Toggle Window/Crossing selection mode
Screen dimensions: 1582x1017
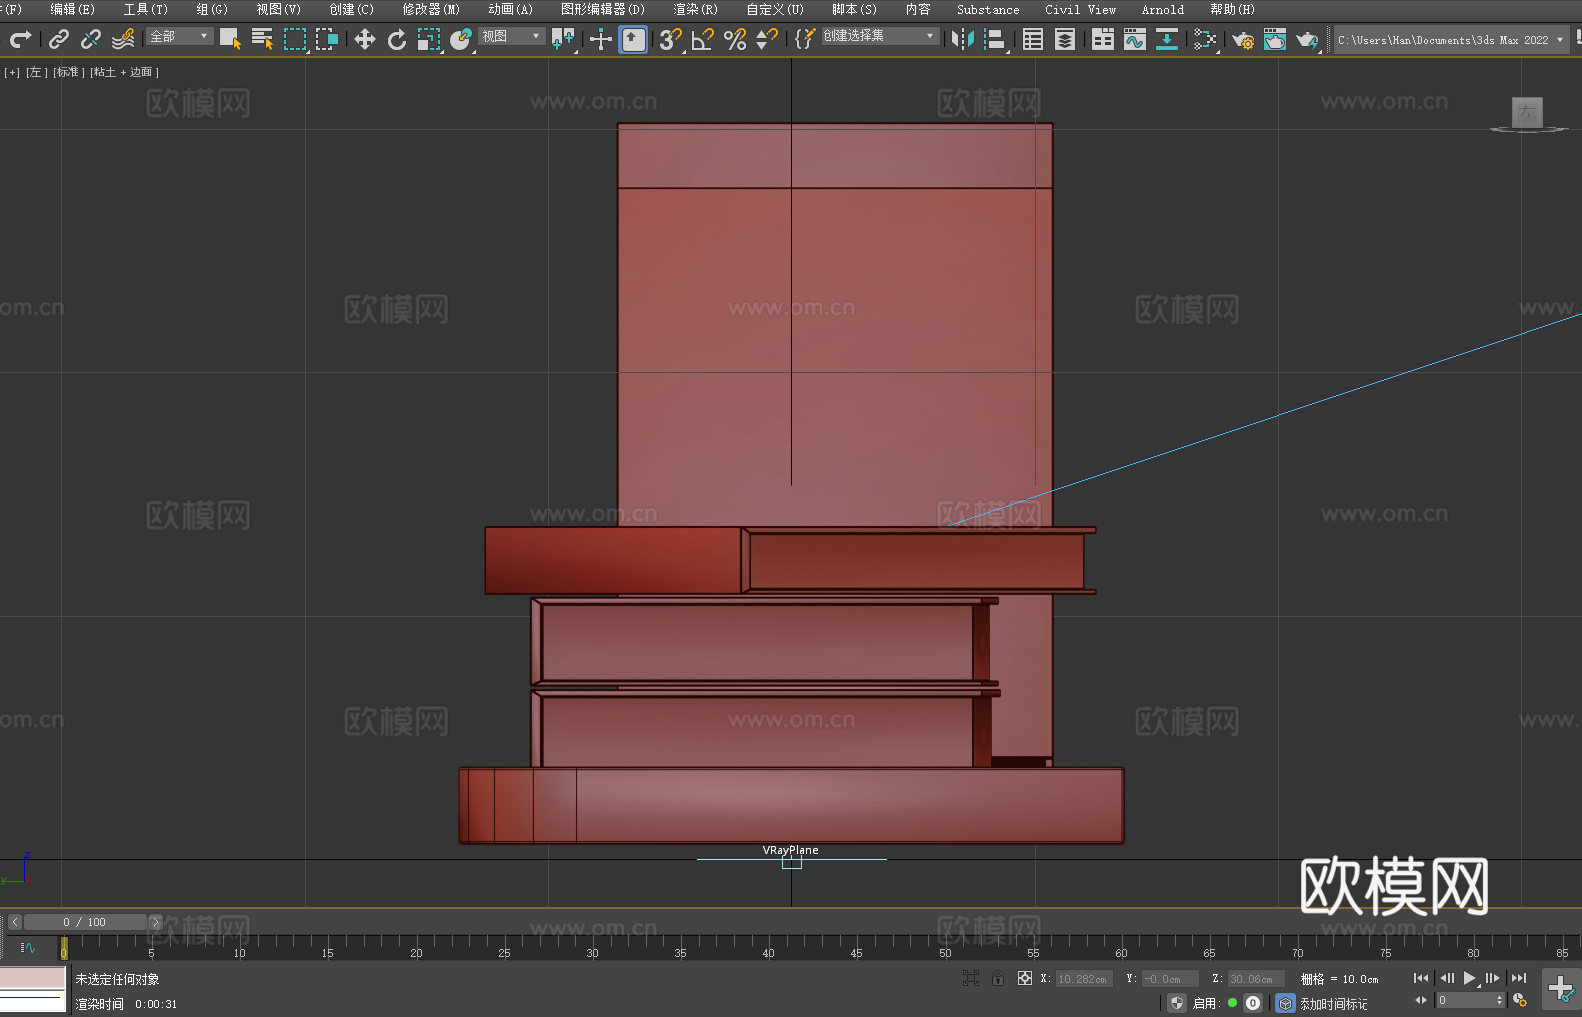[327, 39]
